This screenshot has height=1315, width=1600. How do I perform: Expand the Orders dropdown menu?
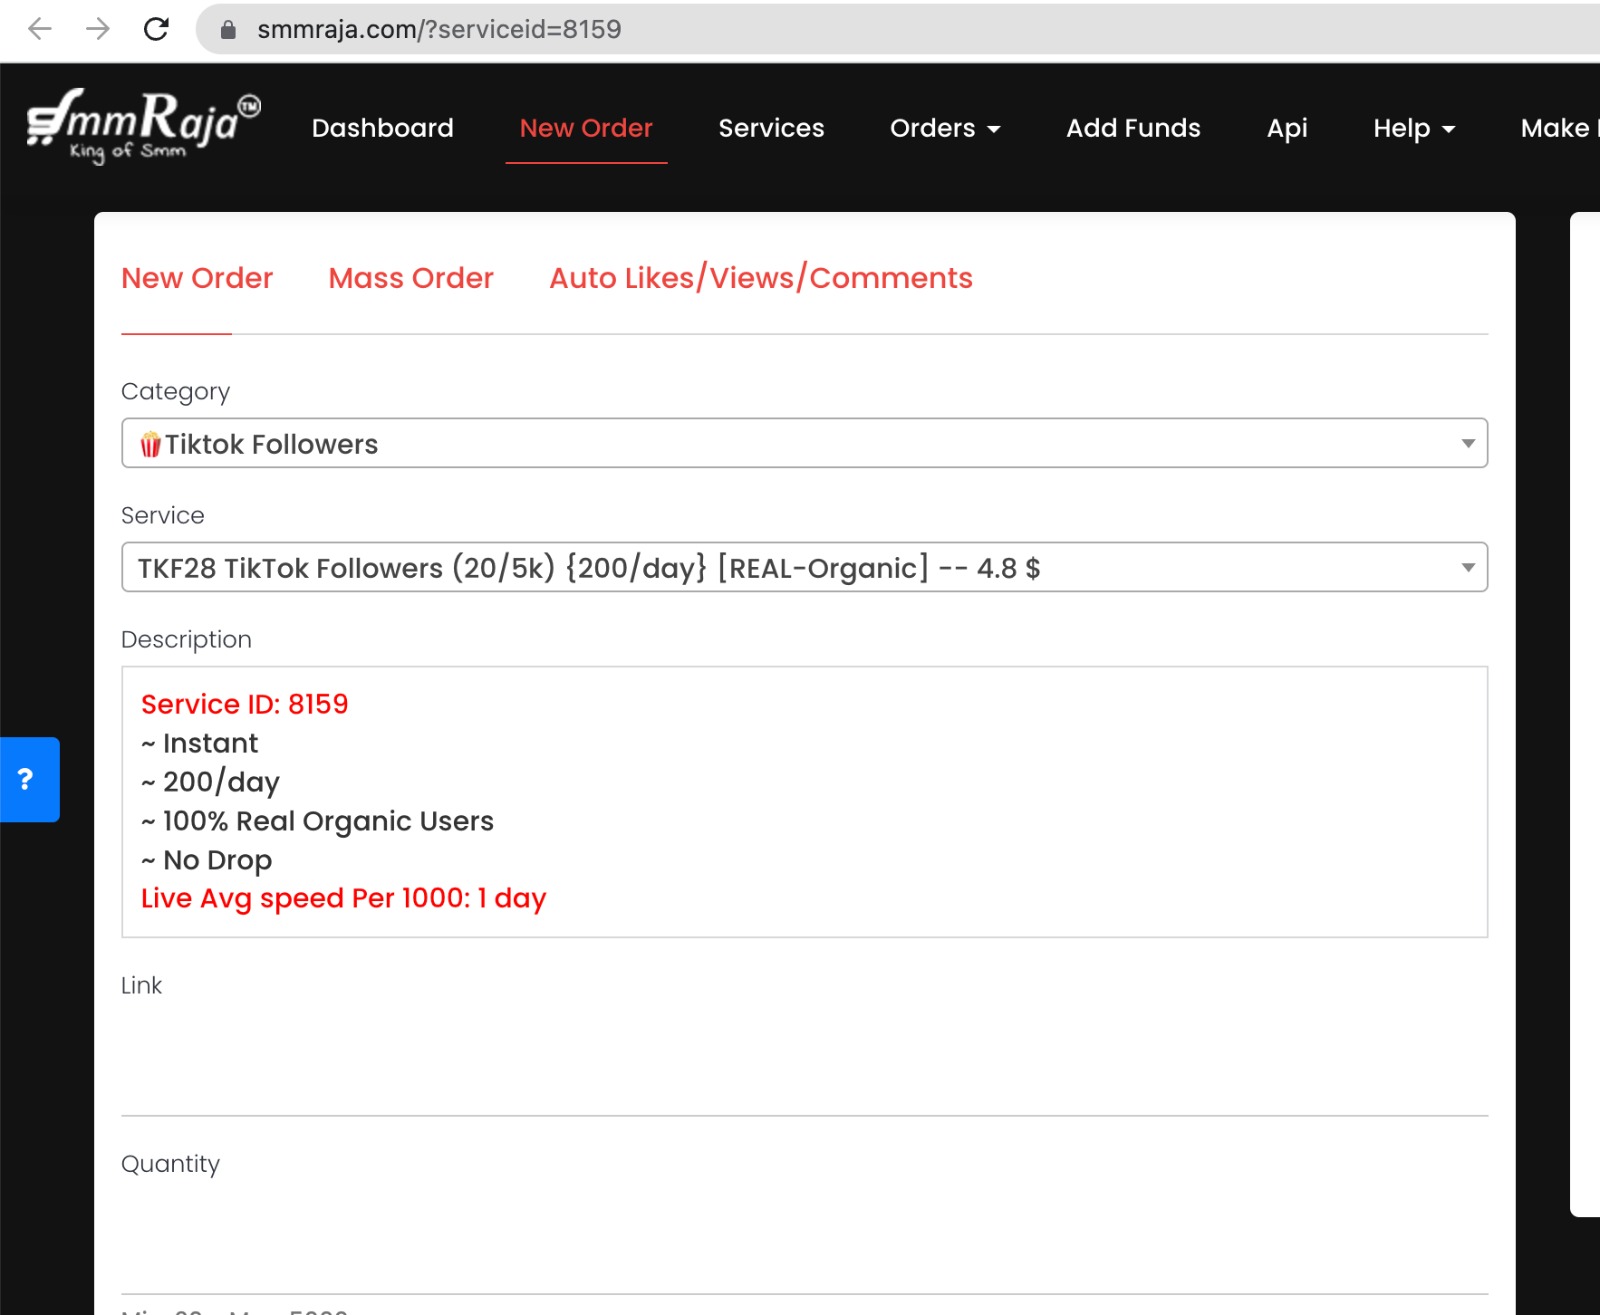tap(945, 128)
